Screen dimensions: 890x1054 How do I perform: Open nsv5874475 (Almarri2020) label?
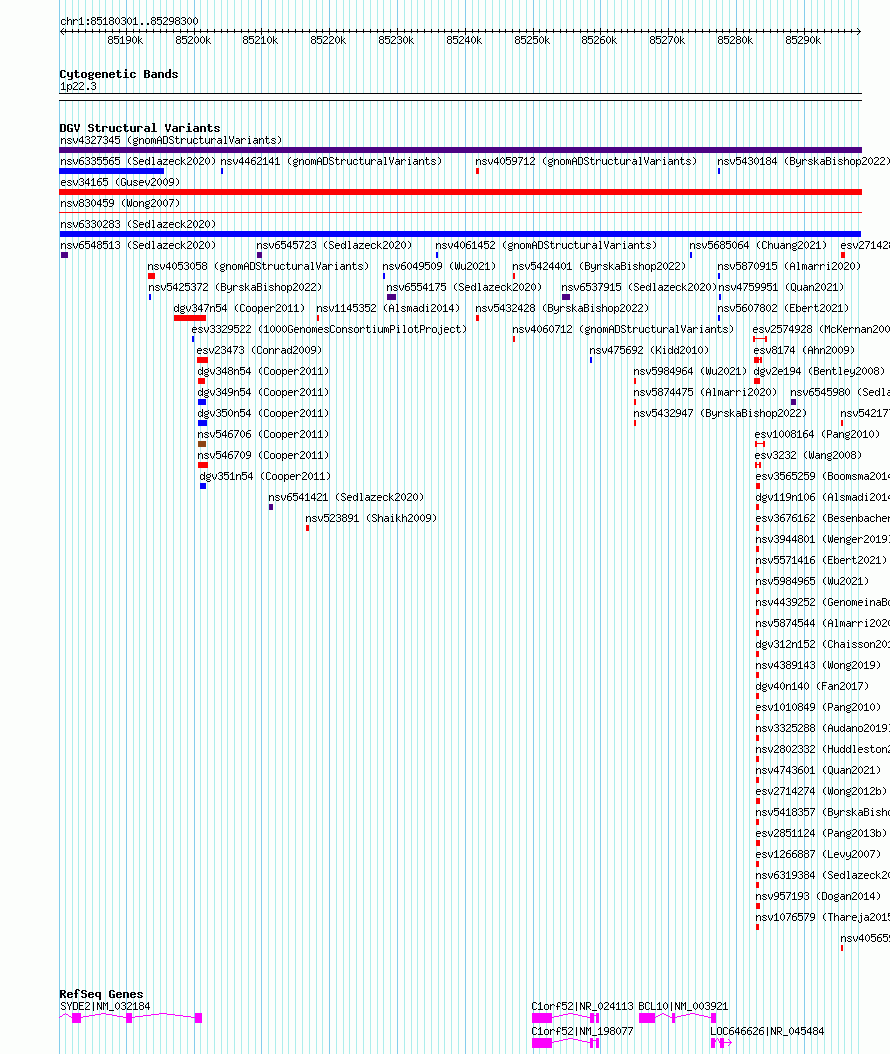704,392
